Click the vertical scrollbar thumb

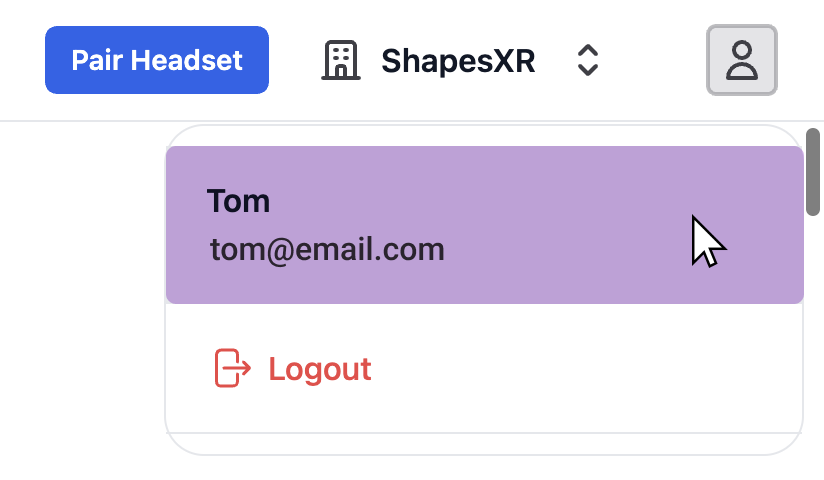pos(814,172)
